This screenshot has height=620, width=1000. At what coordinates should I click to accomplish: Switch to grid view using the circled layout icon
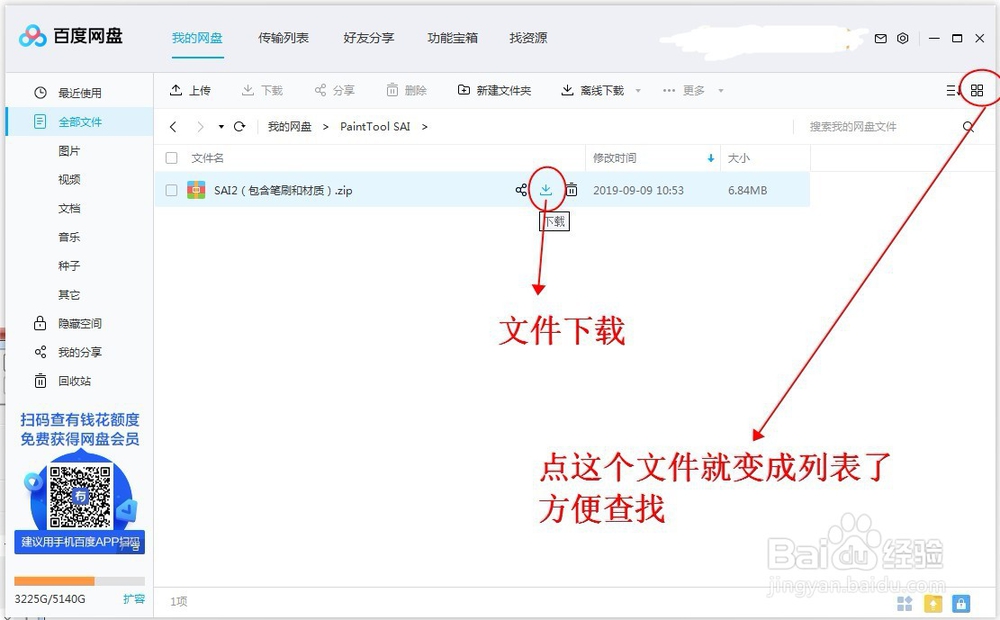(x=978, y=89)
